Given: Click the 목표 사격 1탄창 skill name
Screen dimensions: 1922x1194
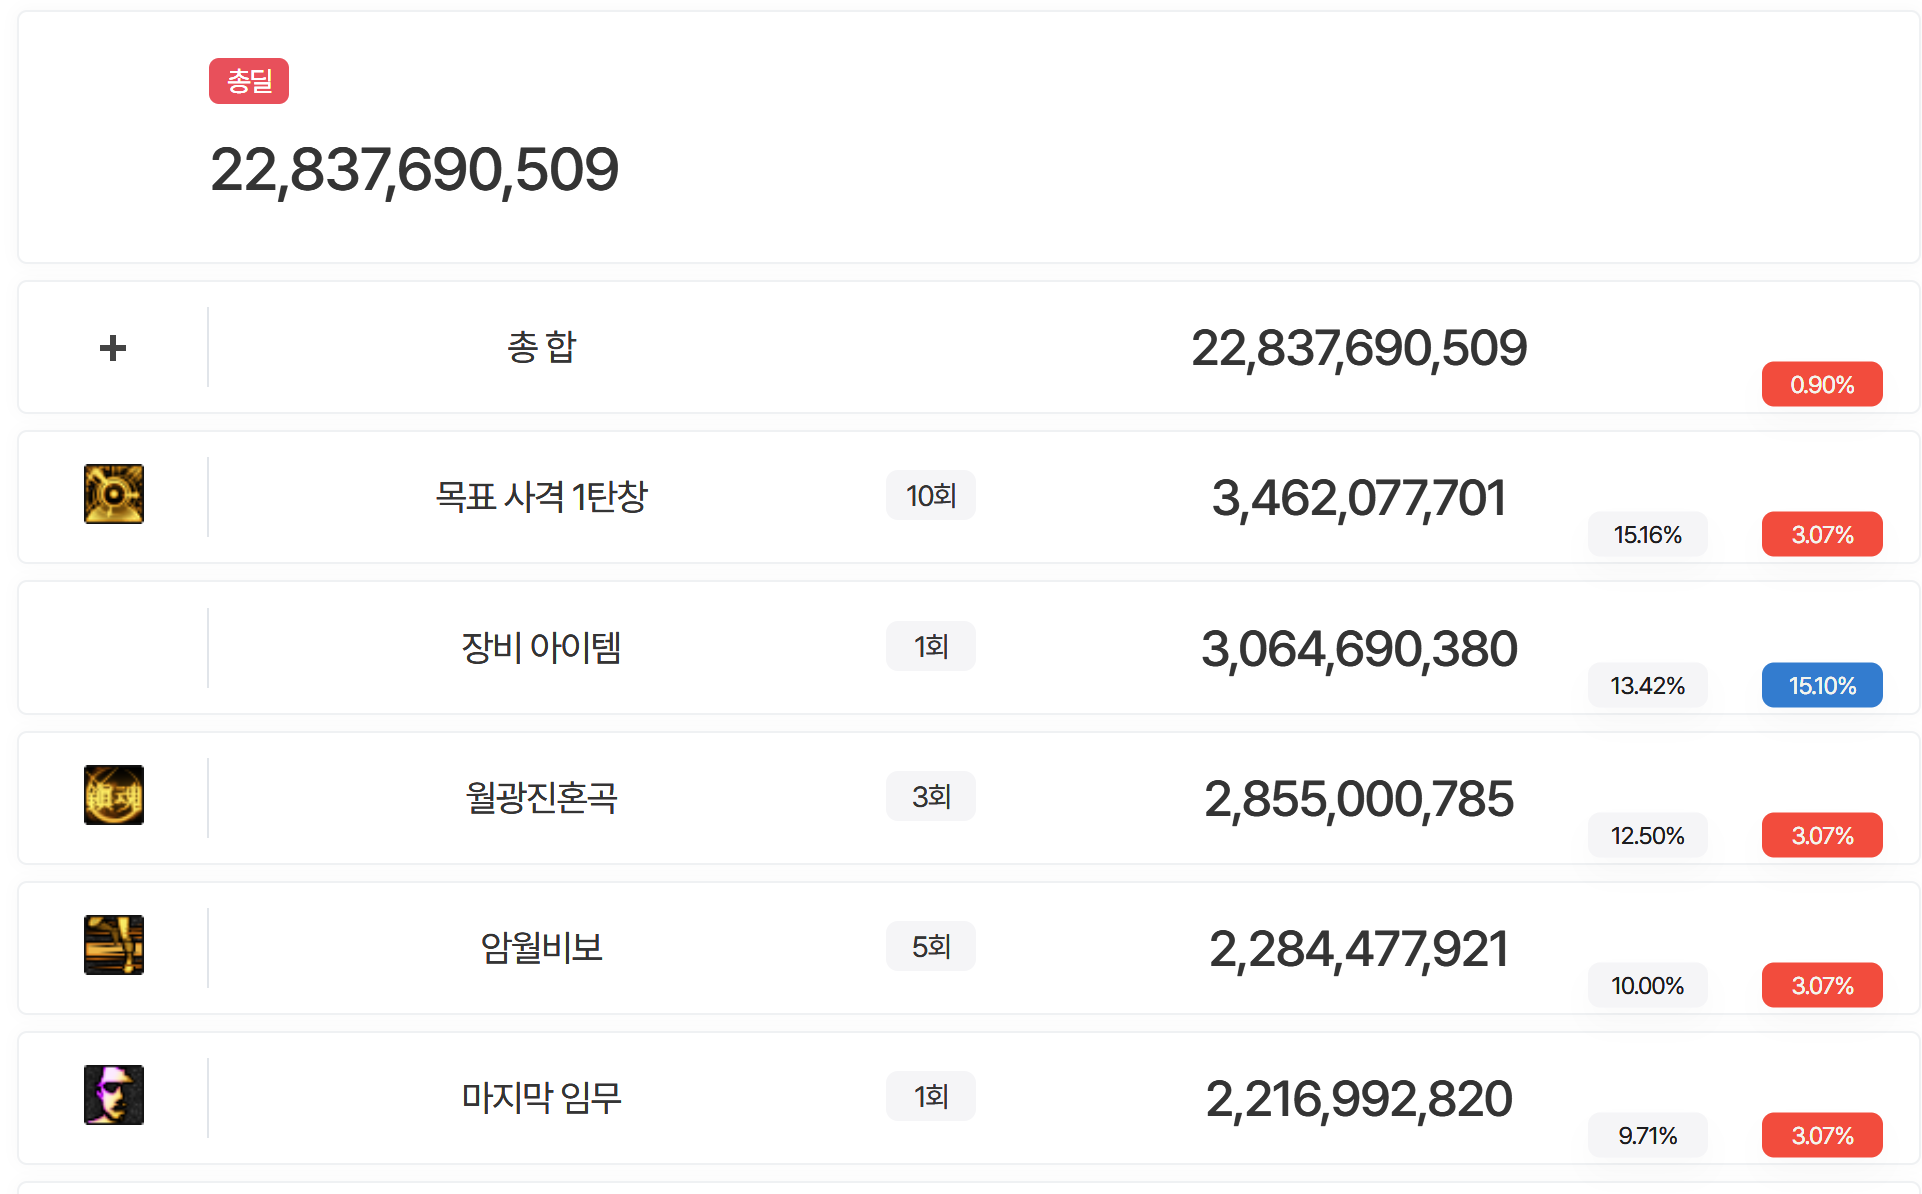Looking at the screenshot, I should 541,497.
